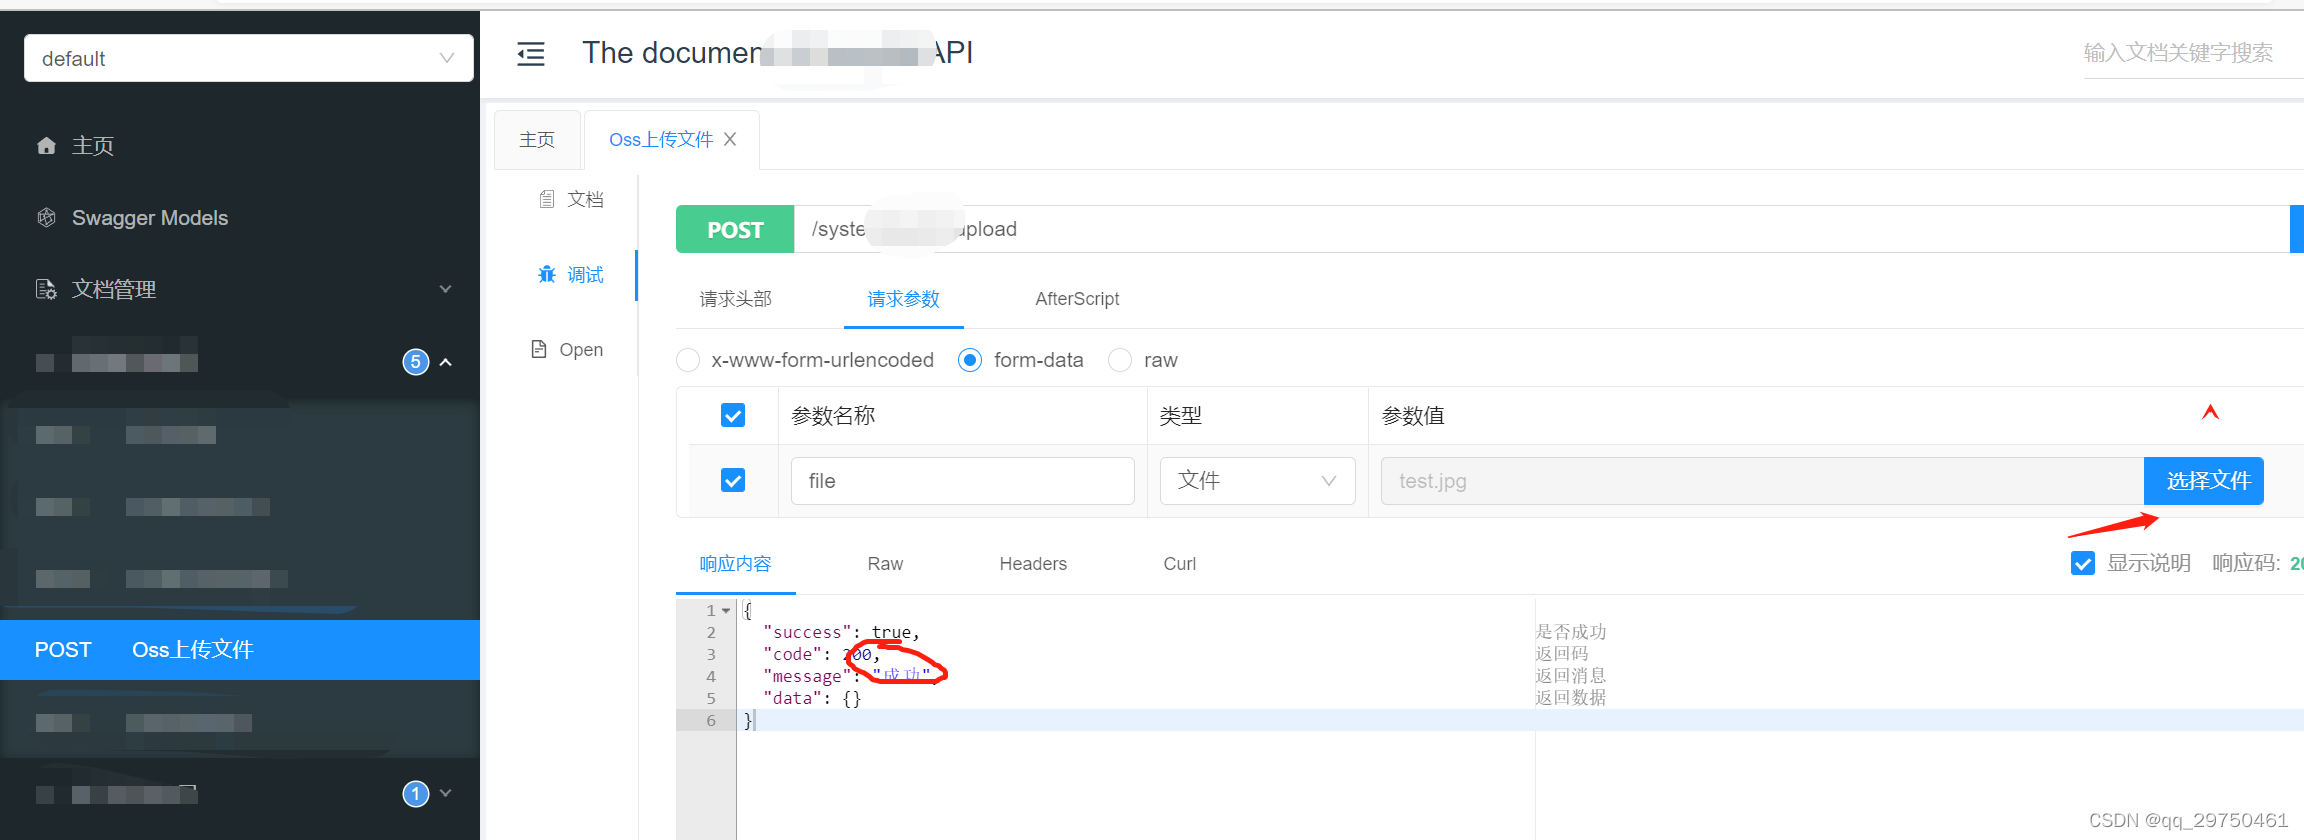The width and height of the screenshot is (2304, 840).
Task: Click the home icon next to 主页
Action: 46,146
